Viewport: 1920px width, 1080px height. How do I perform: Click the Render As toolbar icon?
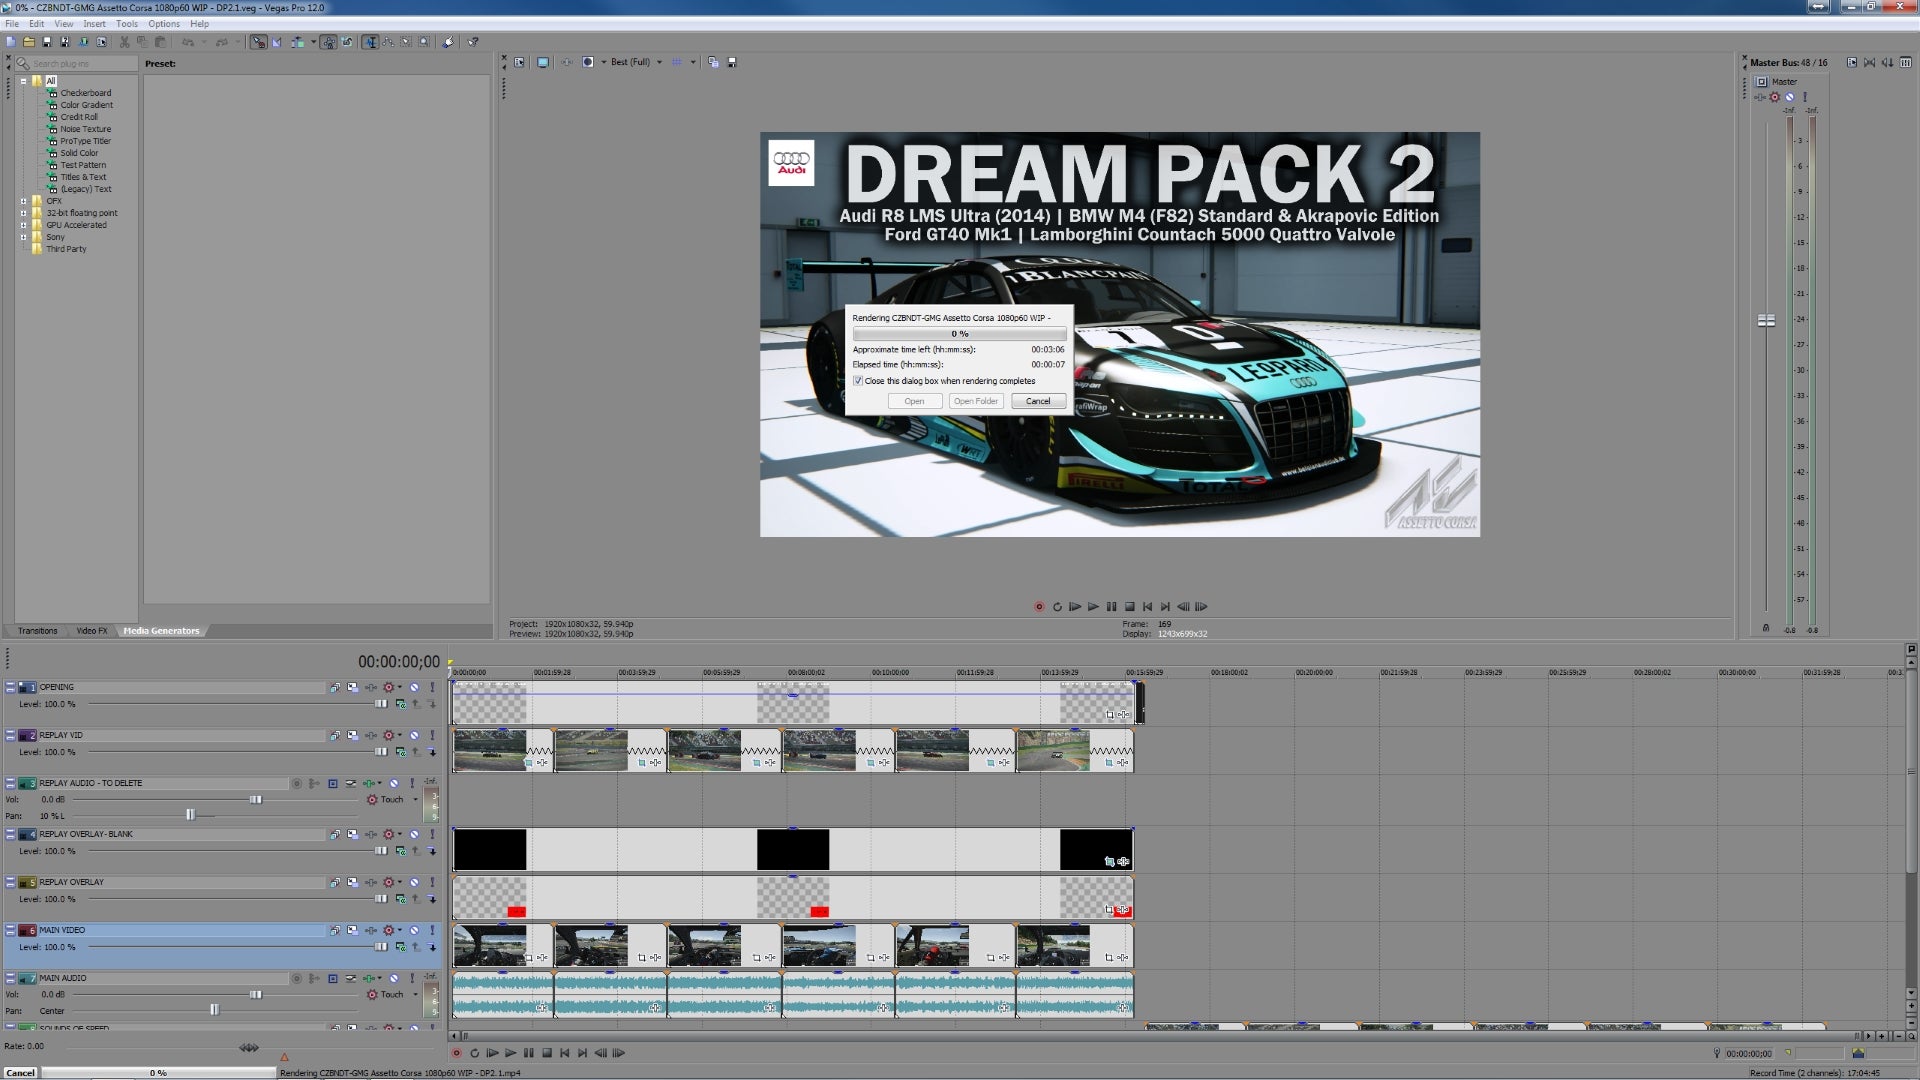click(84, 42)
